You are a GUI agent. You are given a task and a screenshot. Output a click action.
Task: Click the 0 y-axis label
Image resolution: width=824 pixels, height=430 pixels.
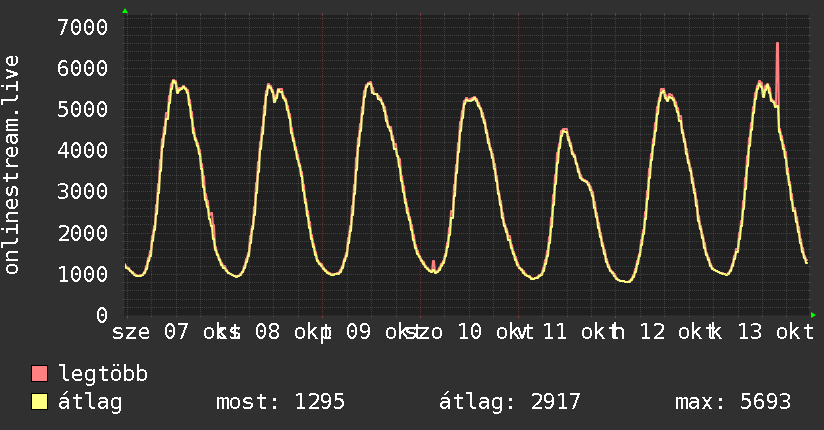pos(102,315)
